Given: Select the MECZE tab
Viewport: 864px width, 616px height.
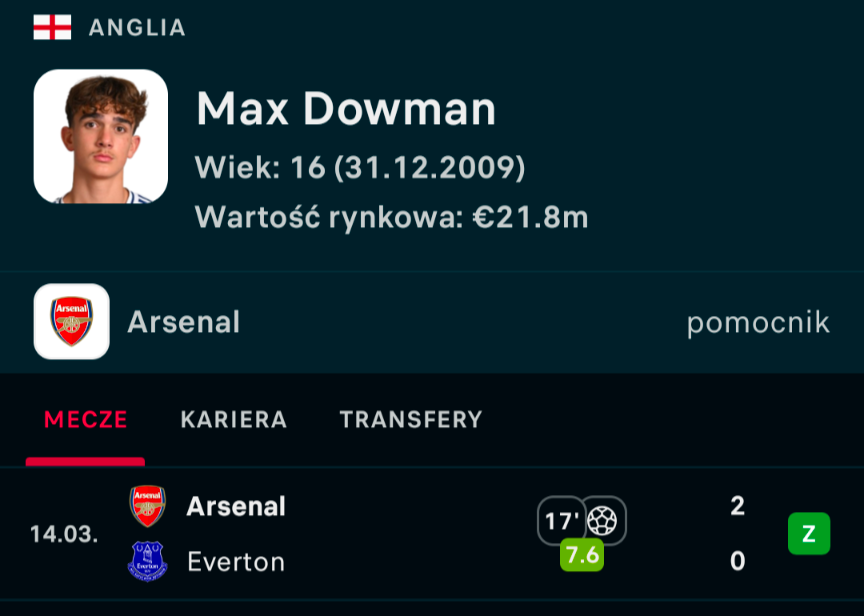Looking at the screenshot, I should [x=85, y=420].
